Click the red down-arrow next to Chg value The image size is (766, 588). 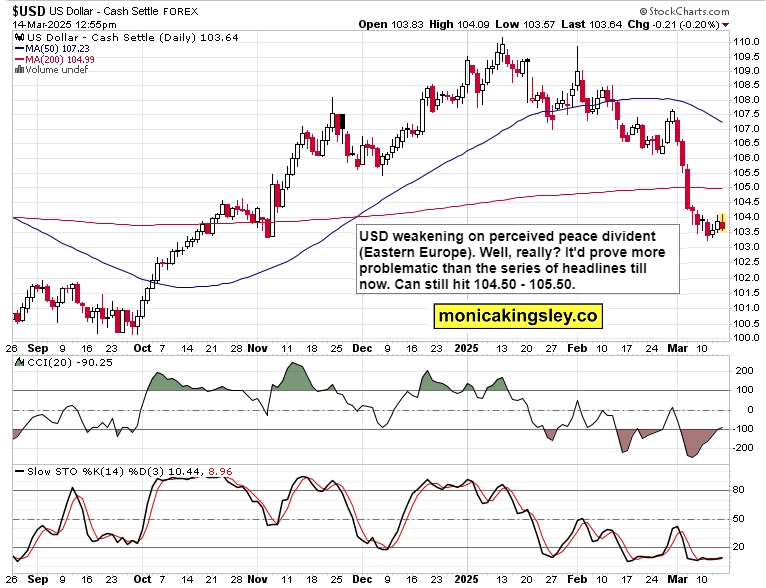725,24
